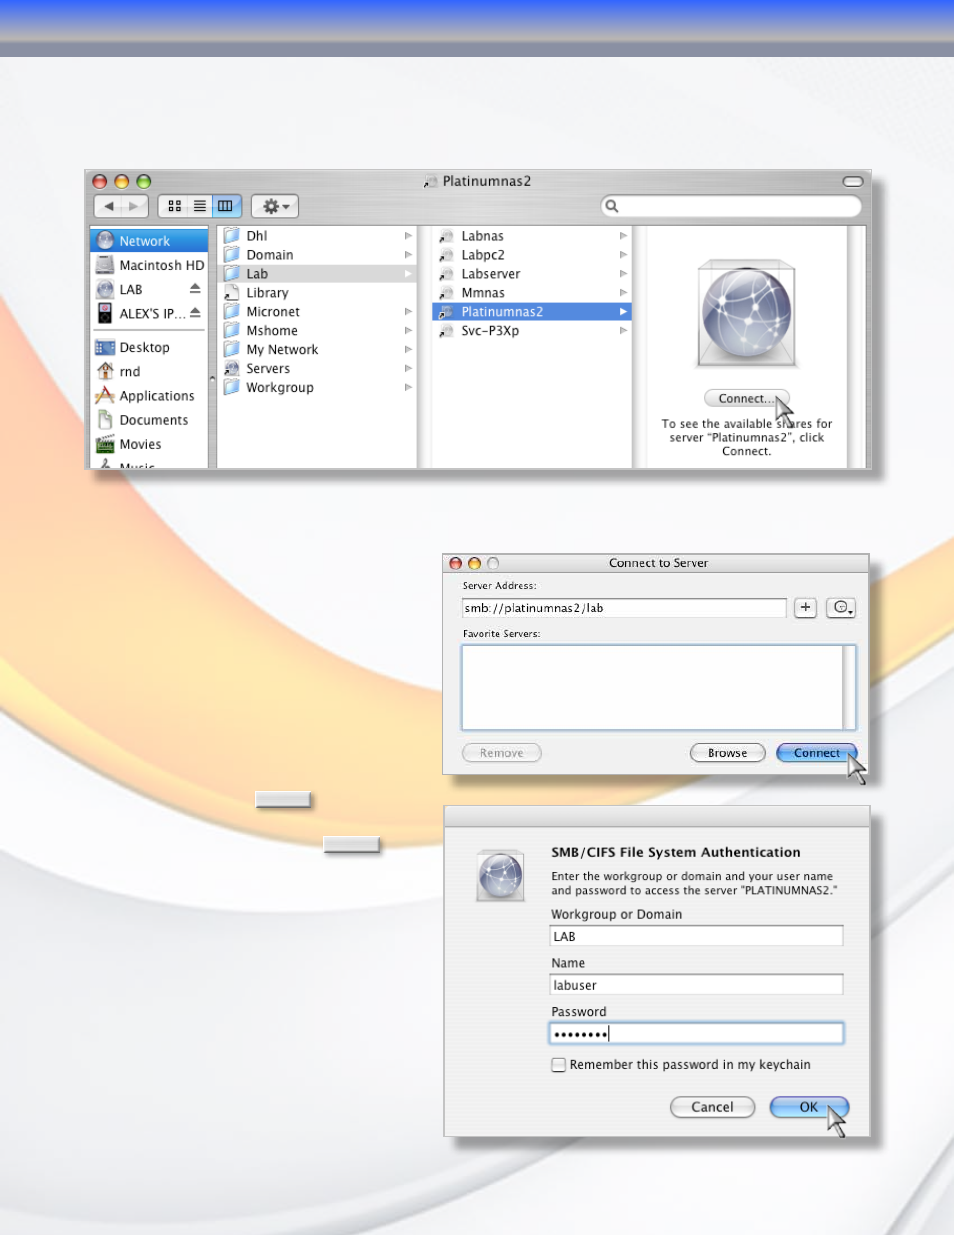The image size is (954, 1235).
Task: Open recent servers clock dropdown
Action: (841, 608)
